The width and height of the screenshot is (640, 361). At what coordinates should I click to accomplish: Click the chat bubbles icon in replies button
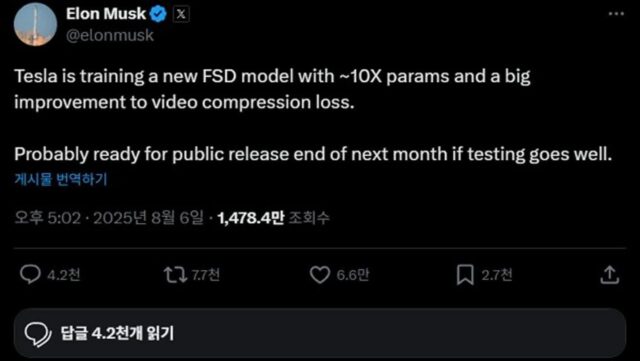[x=38, y=334]
